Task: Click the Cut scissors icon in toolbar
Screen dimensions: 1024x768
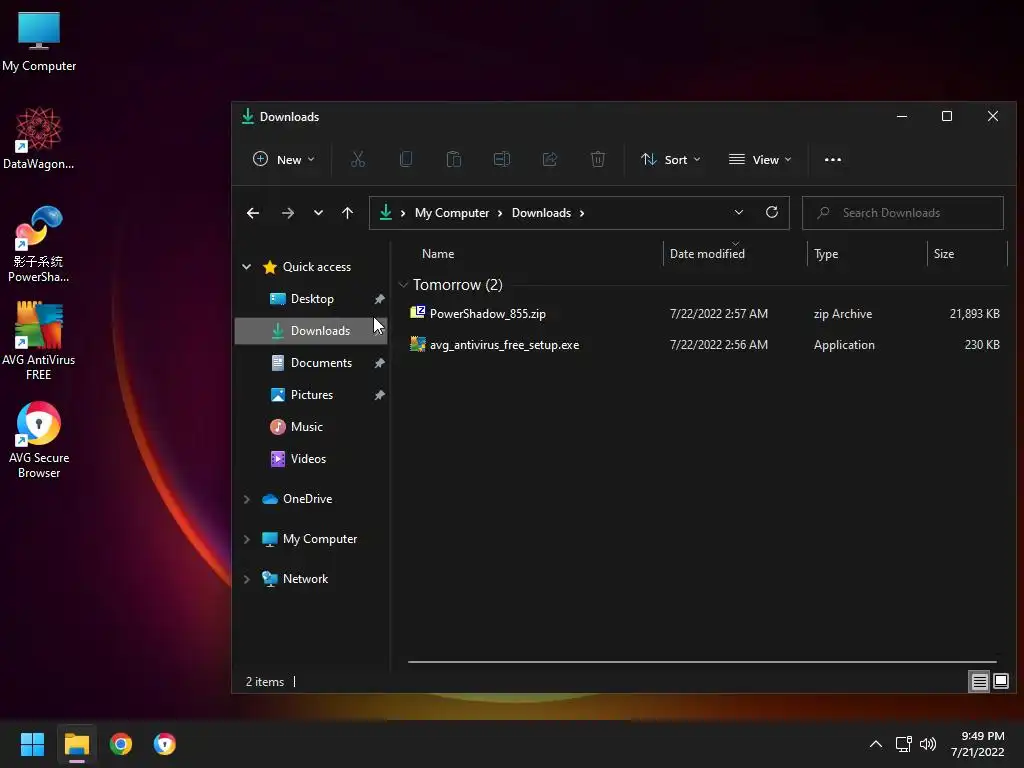Action: [358, 159]
